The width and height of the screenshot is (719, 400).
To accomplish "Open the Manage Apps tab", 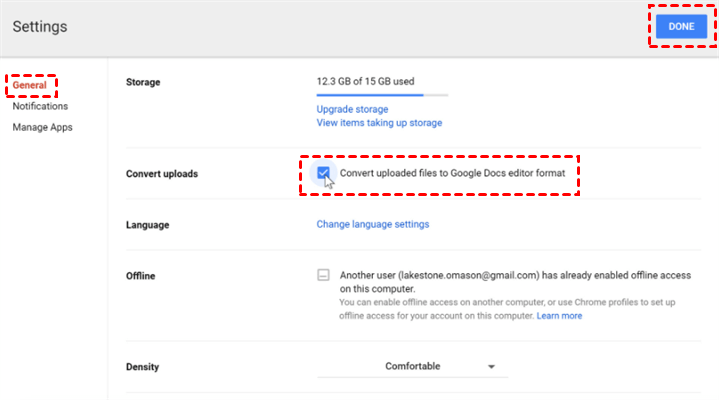I will click(x=42, y=128).
